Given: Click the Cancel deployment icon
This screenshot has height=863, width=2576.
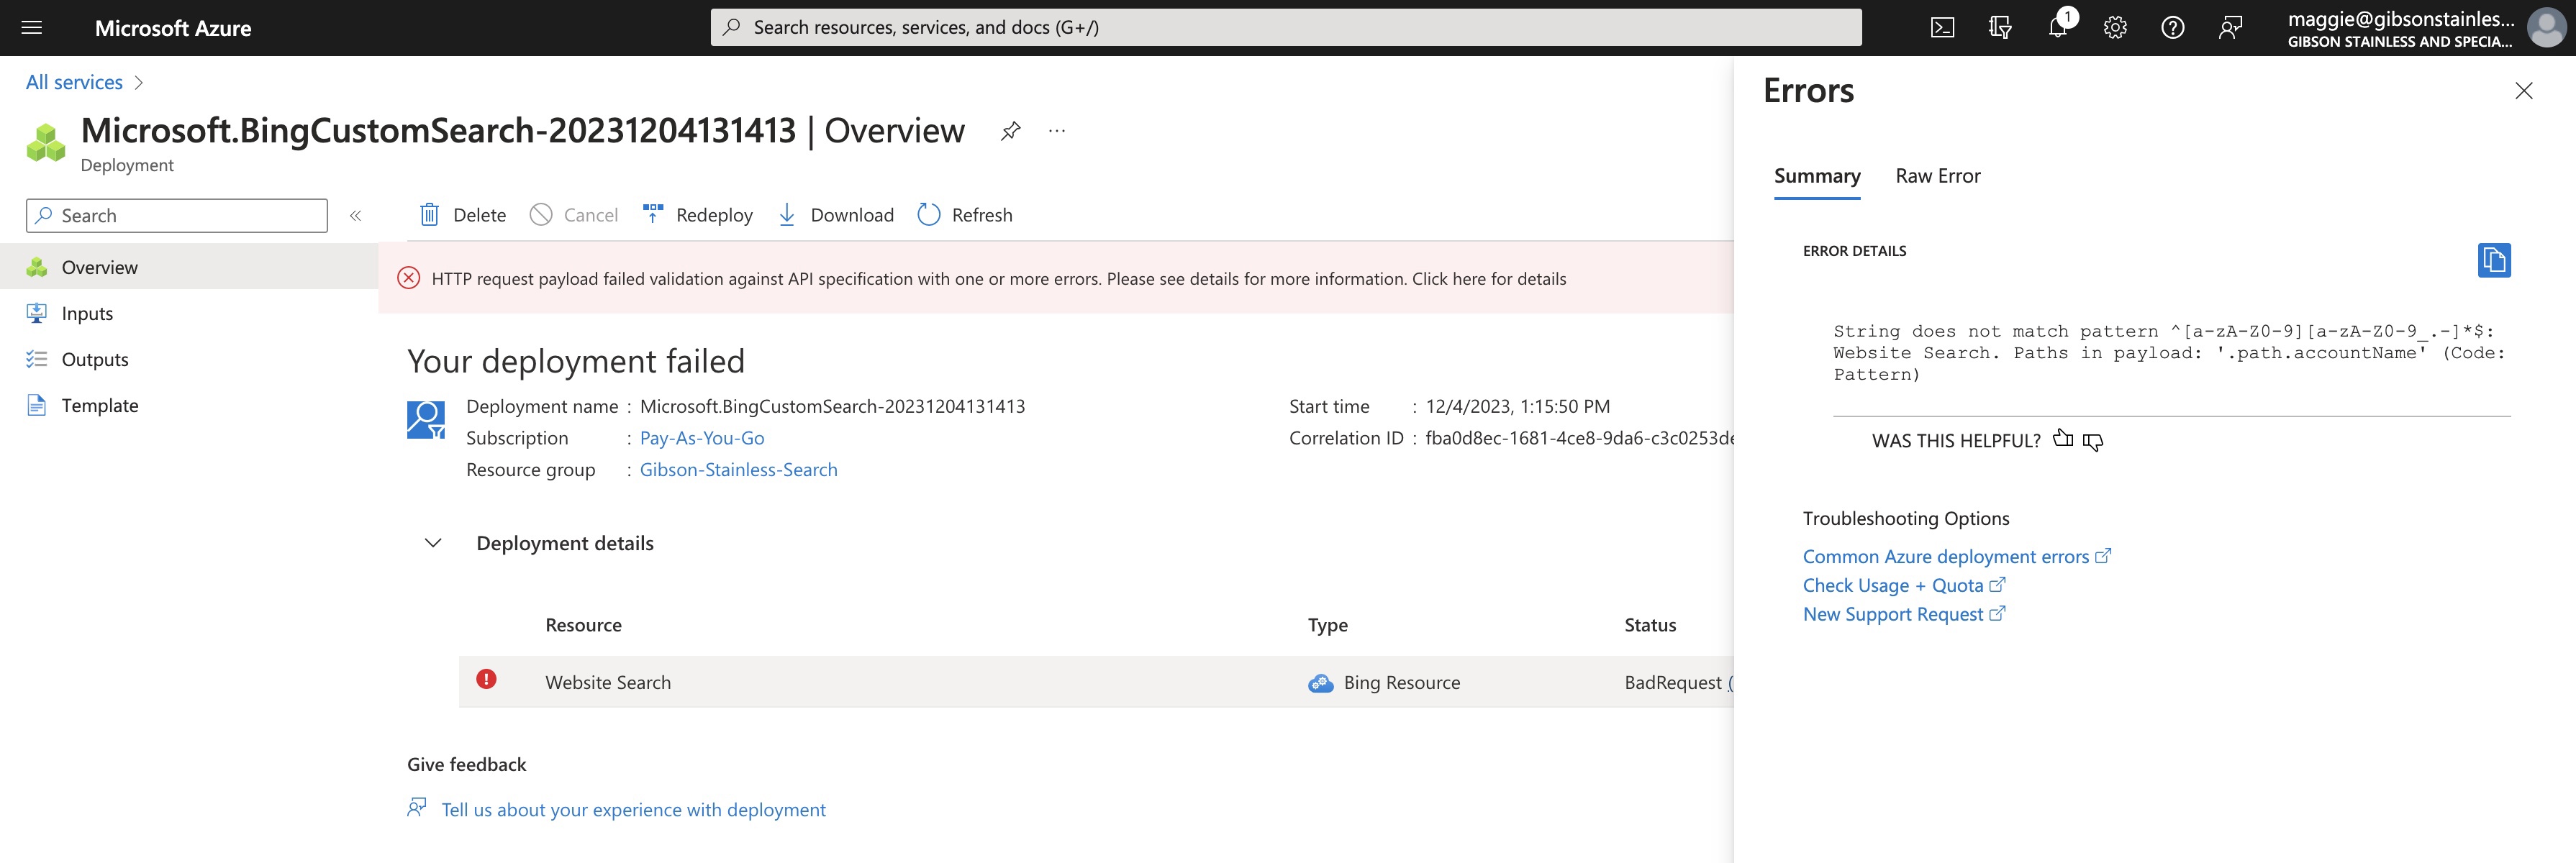Looking at the screenshot, I should [540, 214].
